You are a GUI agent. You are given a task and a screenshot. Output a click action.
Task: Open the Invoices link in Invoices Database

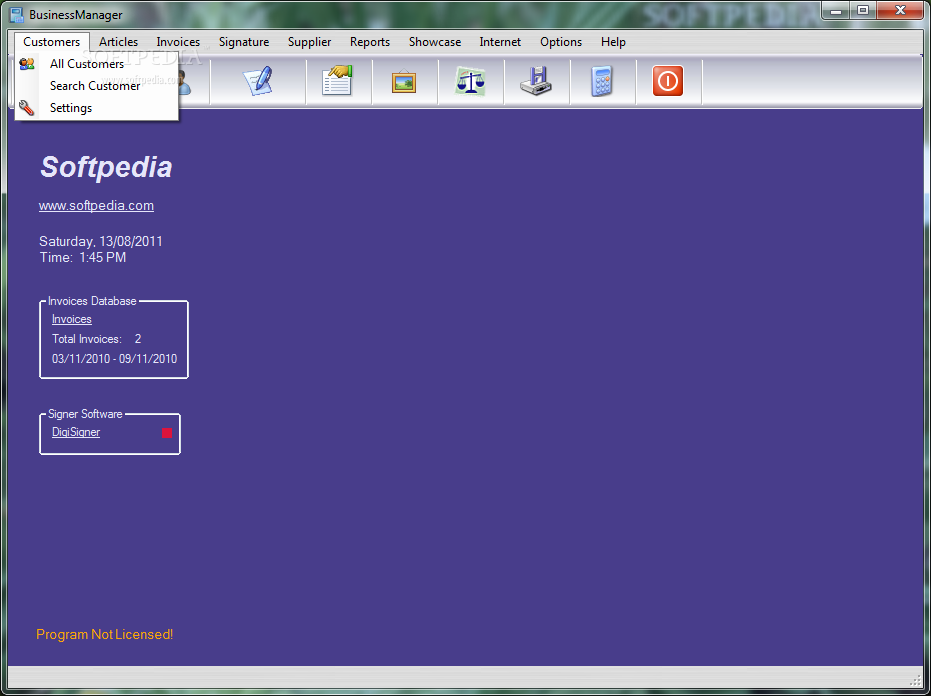click(x=72, y=319)
